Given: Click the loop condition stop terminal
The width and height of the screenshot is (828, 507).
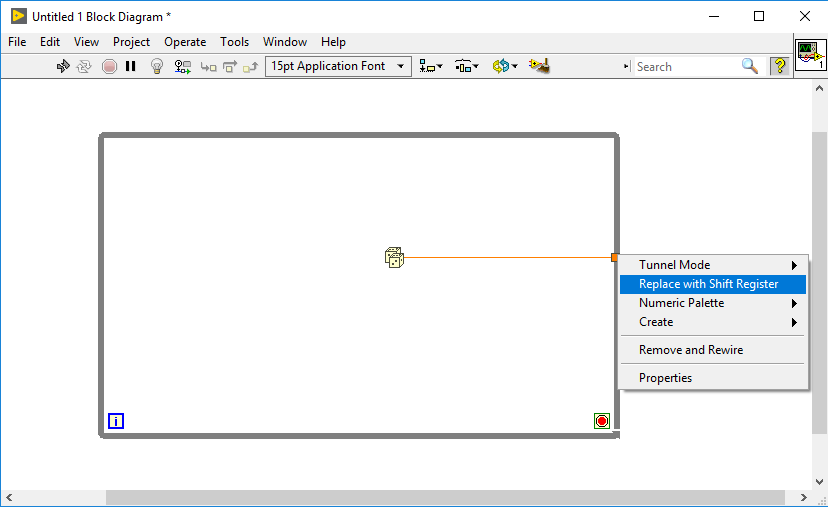Looking at the screenshot, I should click(602, 421).
